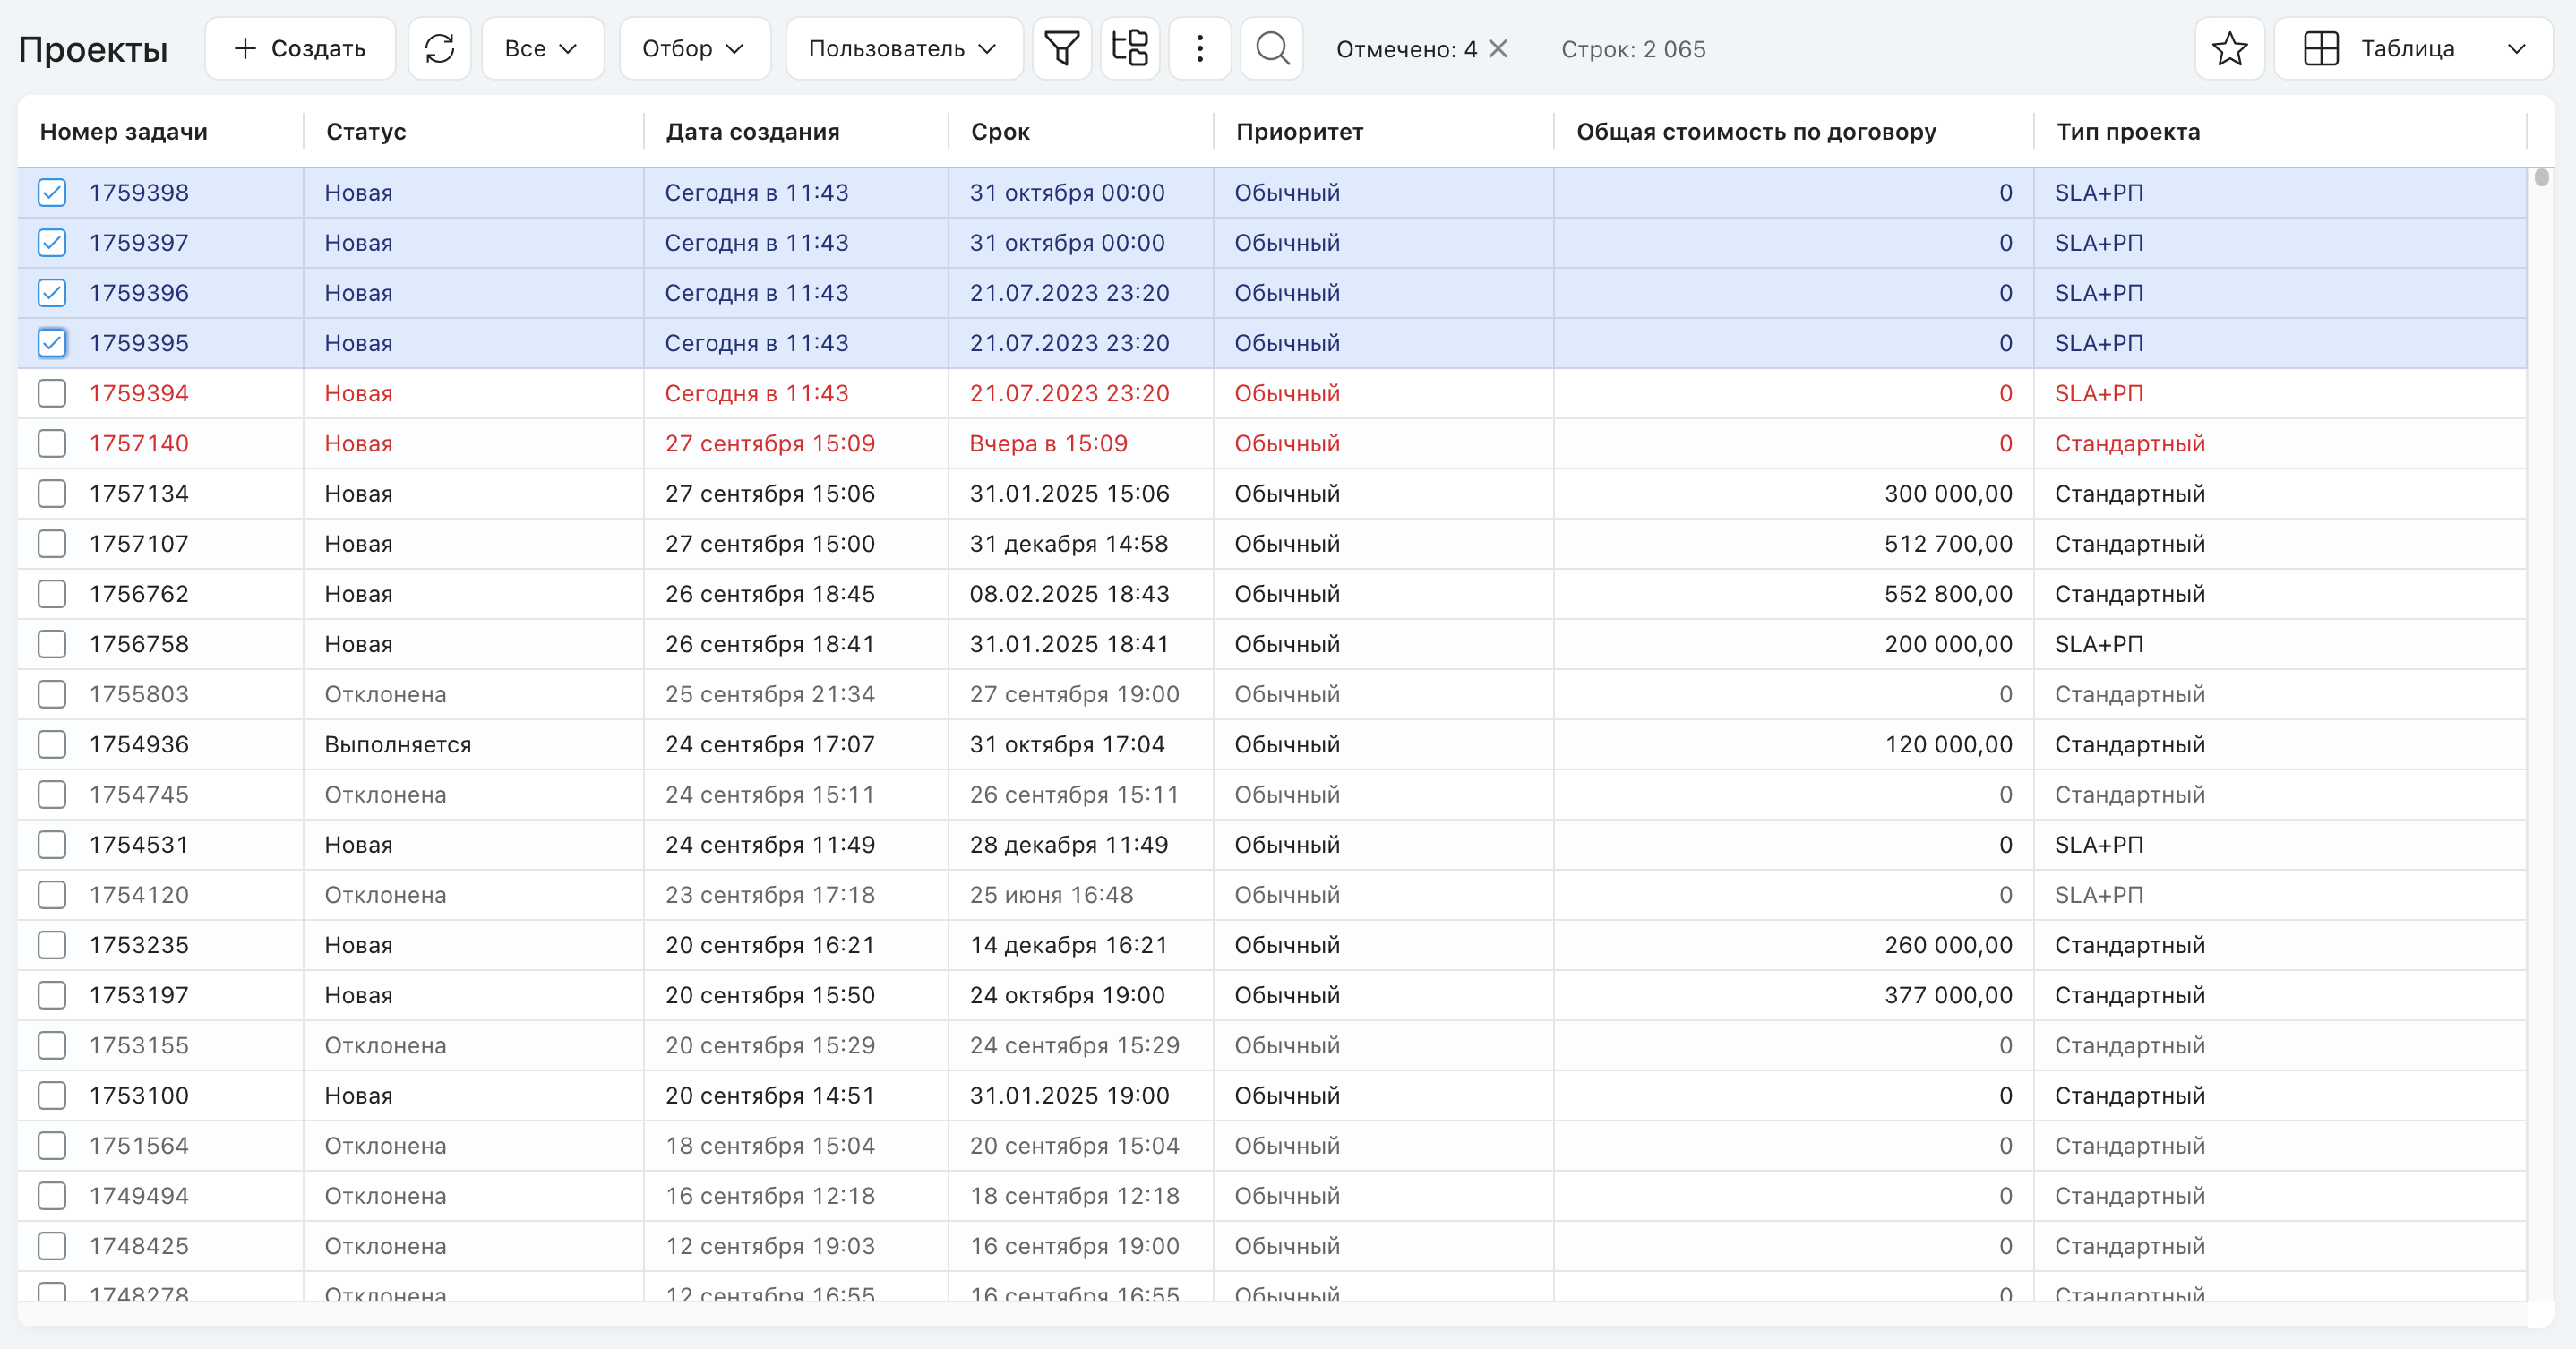Open the Все dropdown
2576x1349 pixels.
click(542, 48)
